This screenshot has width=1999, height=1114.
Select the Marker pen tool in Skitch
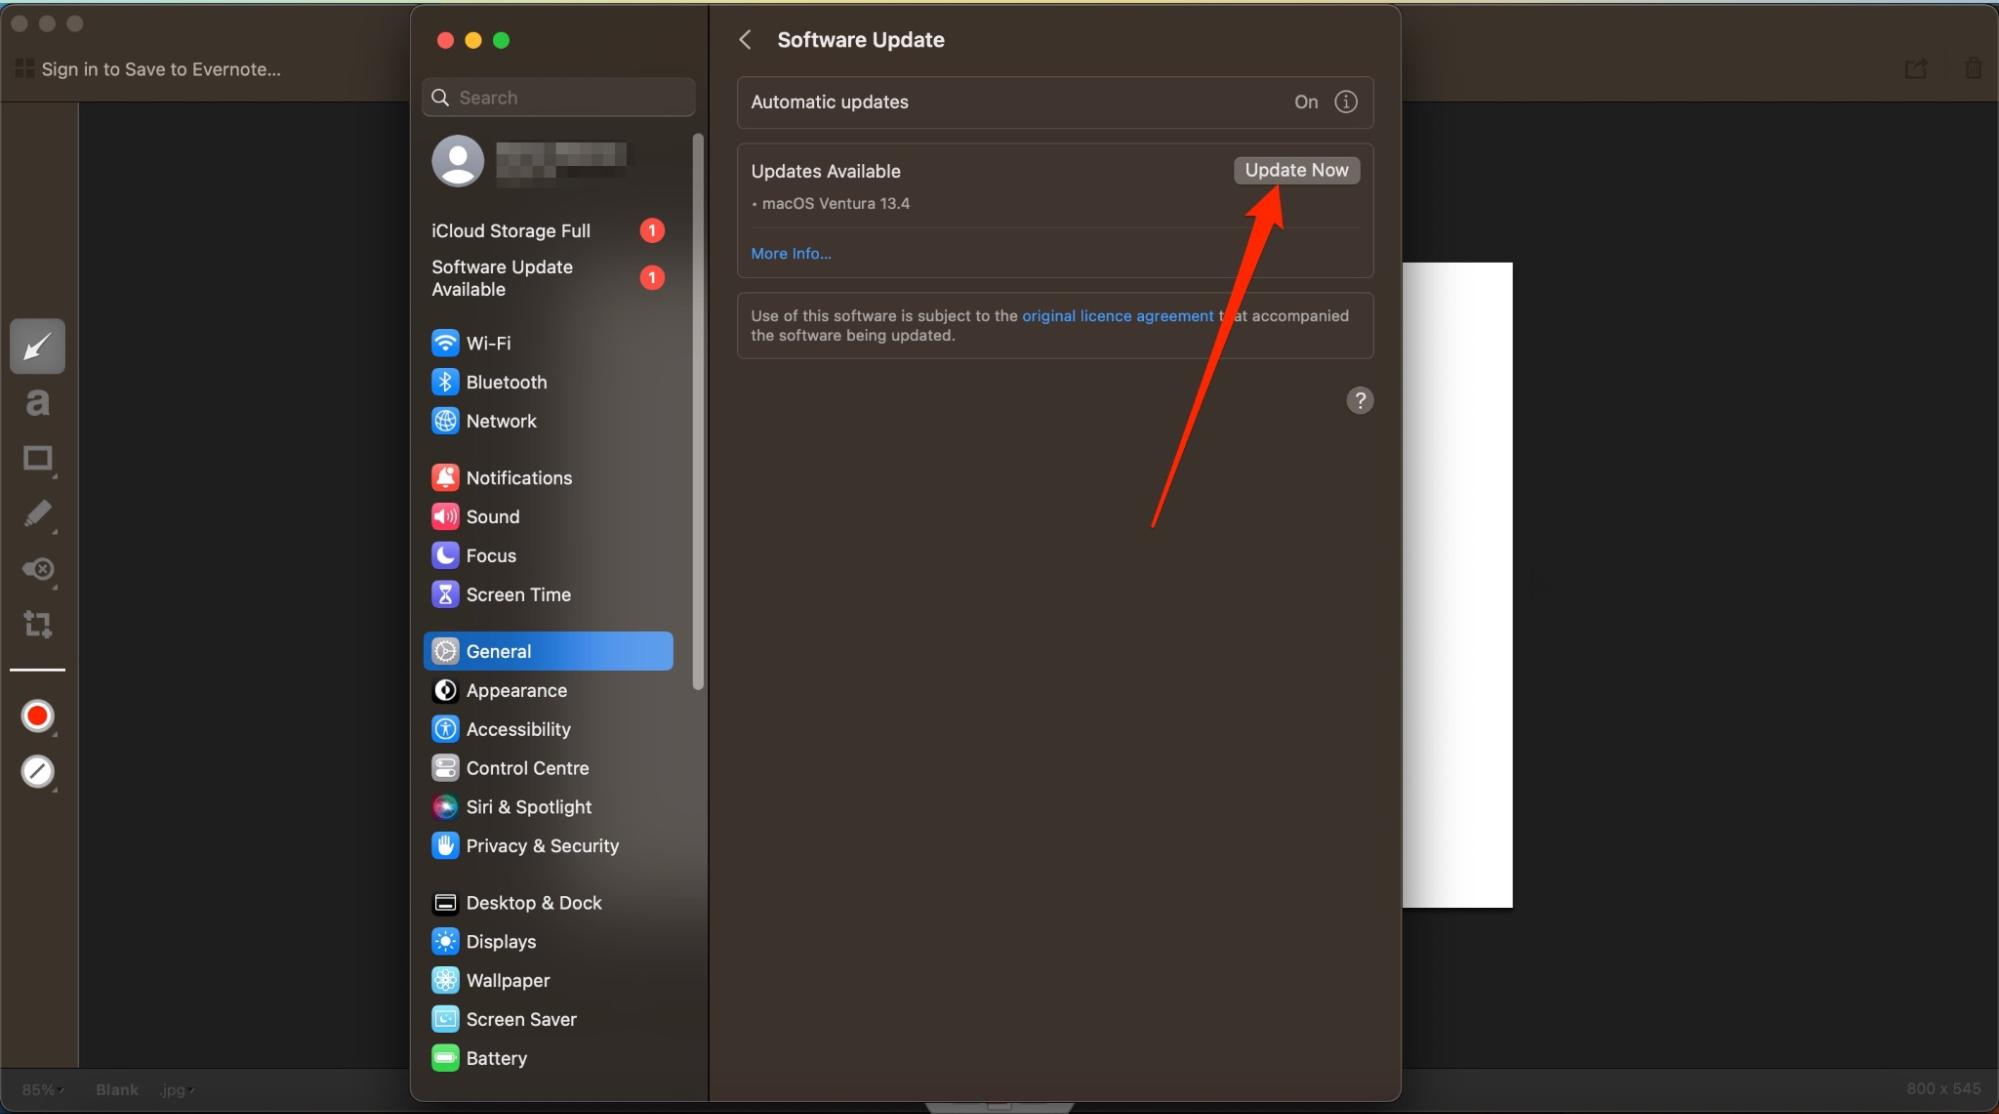tap(38, 514)
